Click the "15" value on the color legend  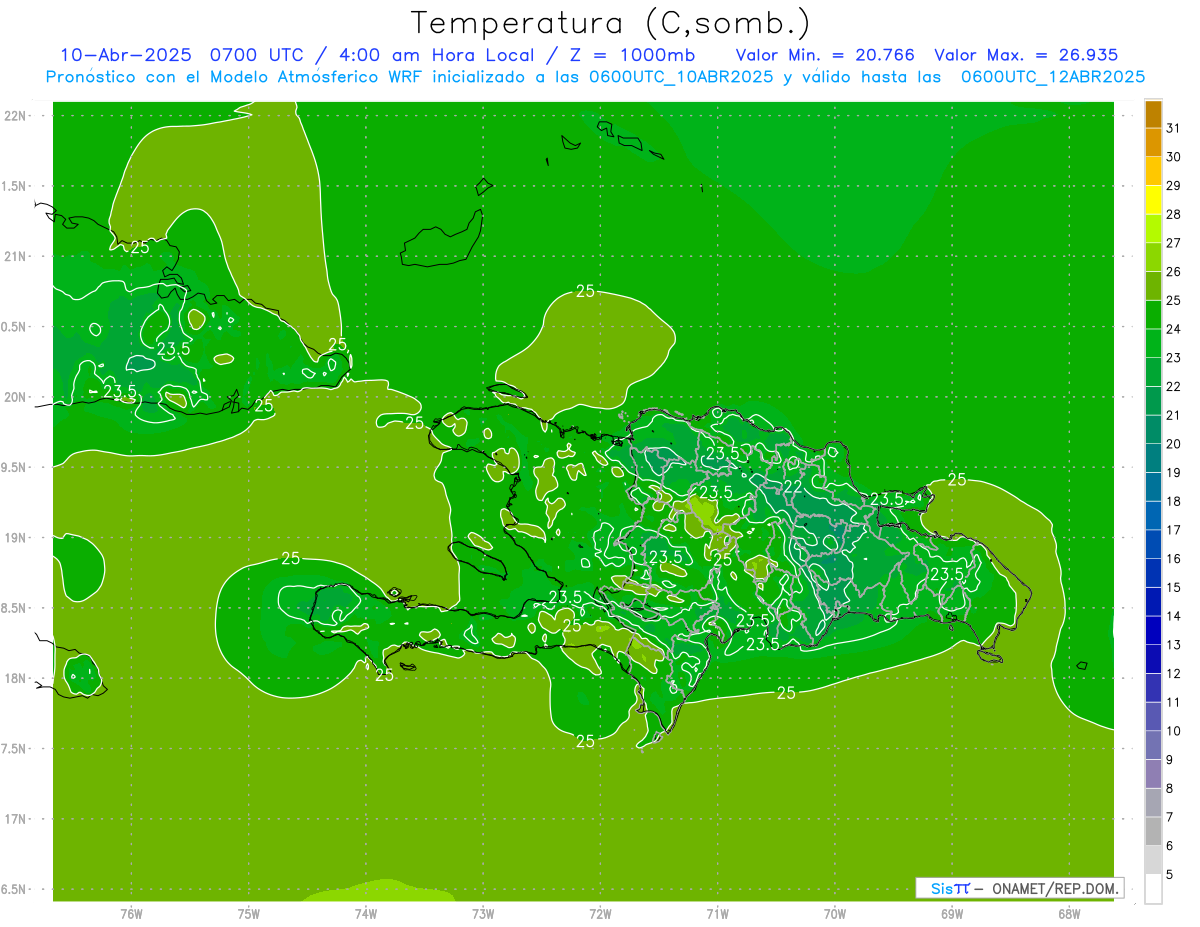pyautogui.click(x=1174, y=588)
